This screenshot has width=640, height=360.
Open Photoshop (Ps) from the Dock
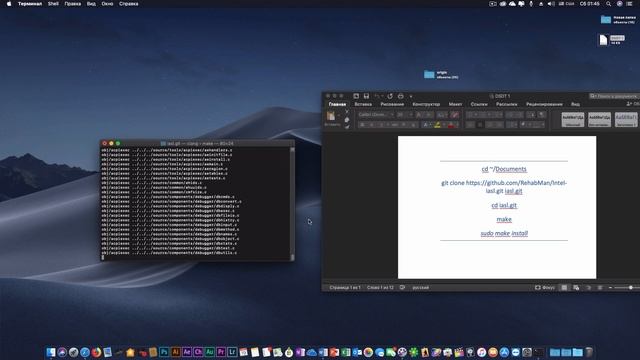tap(164, 352)
